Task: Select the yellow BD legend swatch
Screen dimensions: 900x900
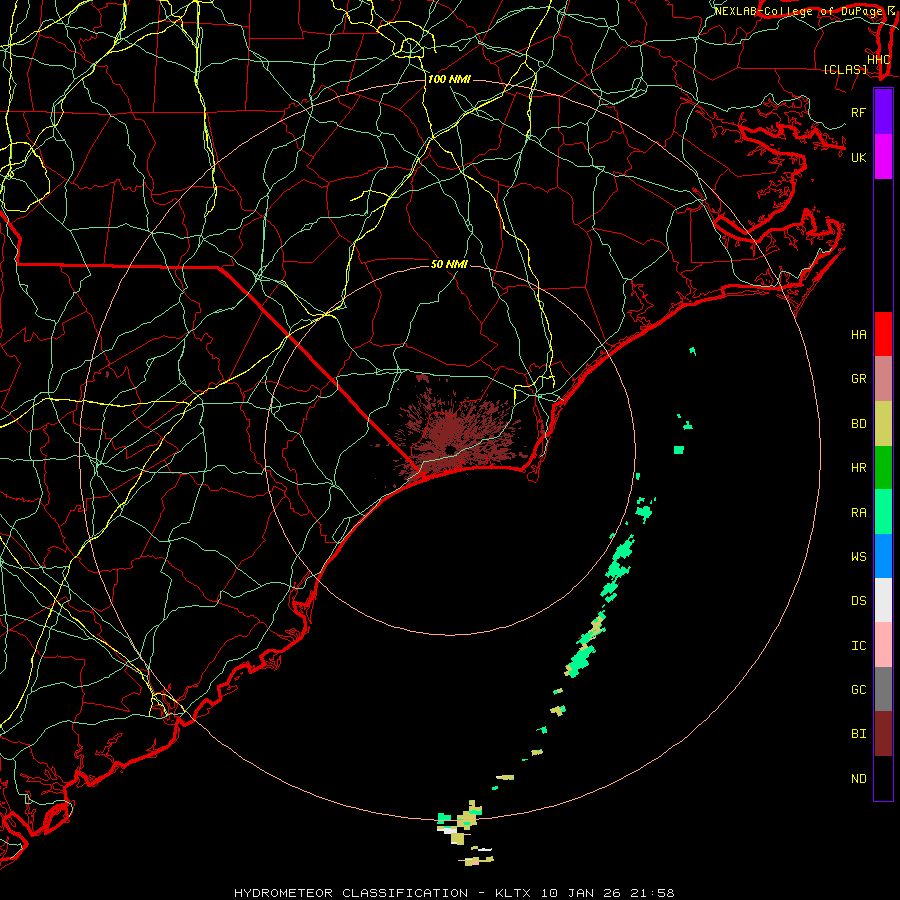Action: (883, 424)
